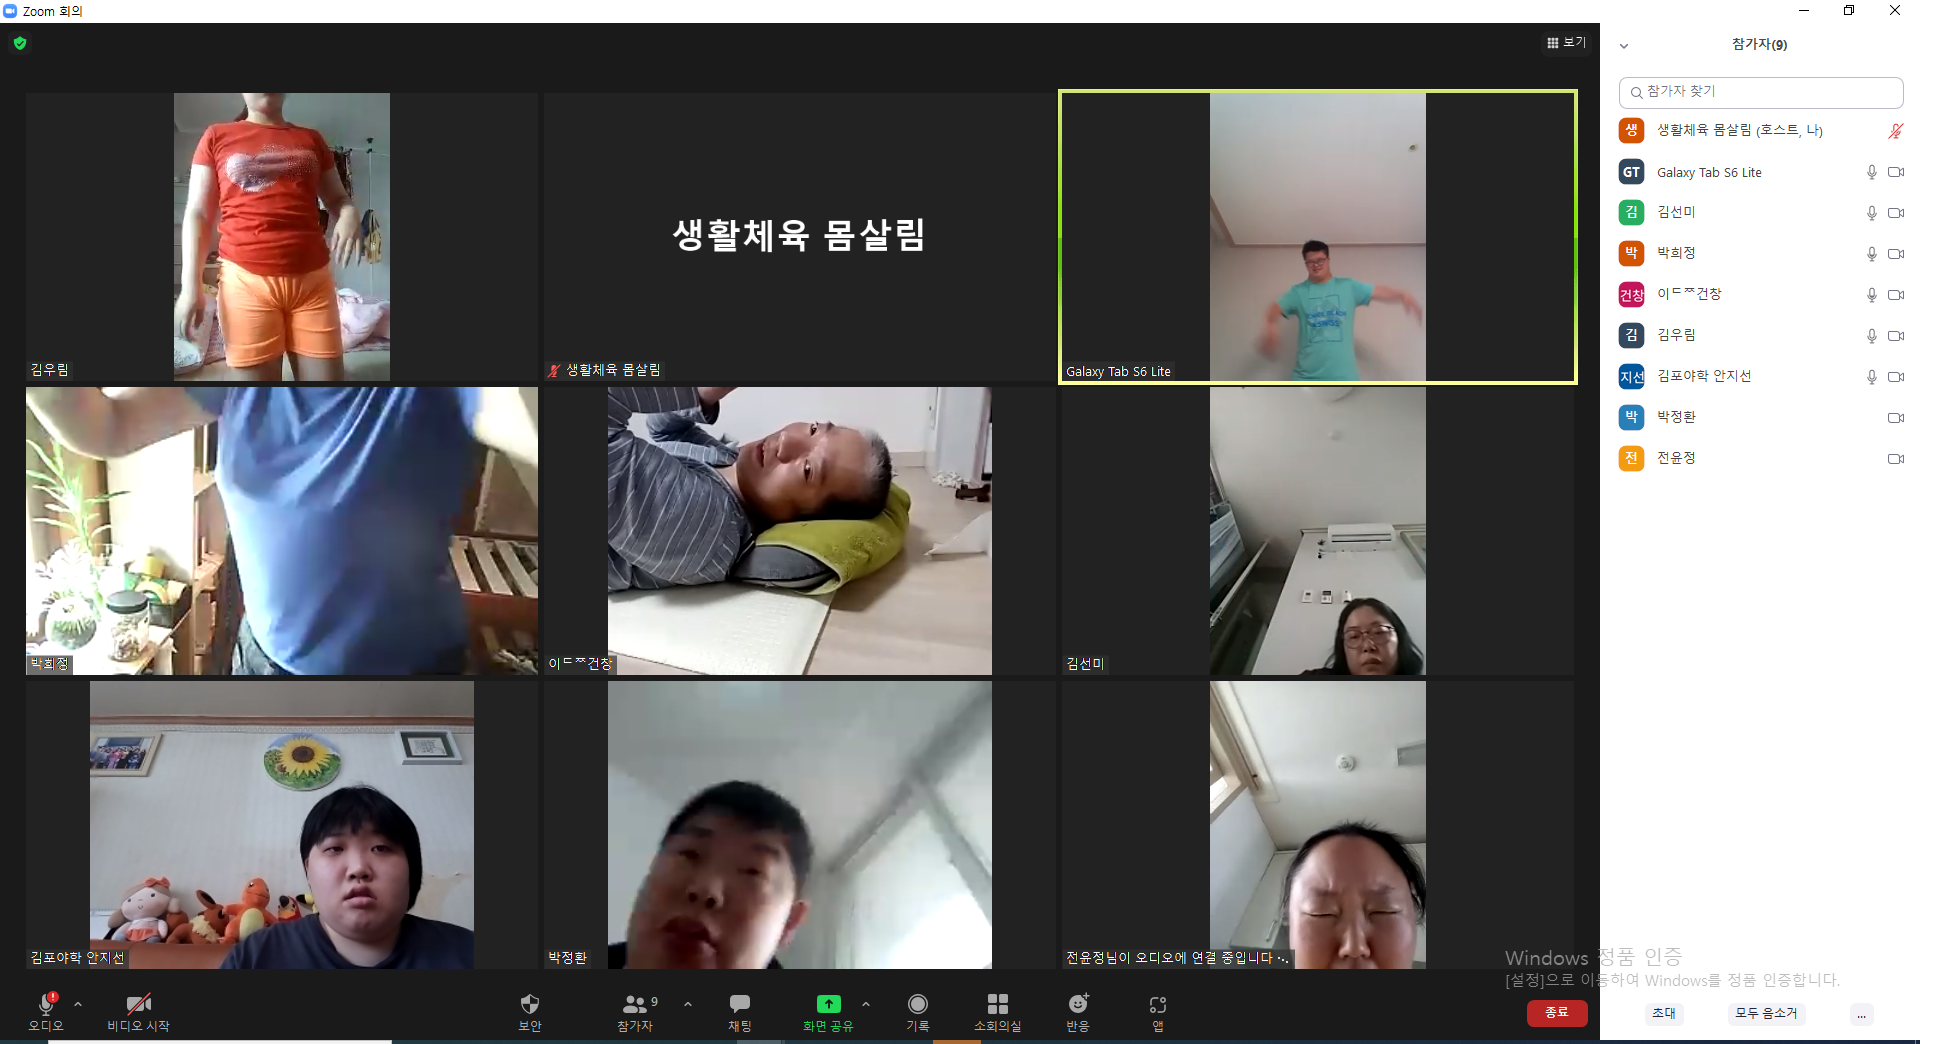Toggle camera icon for Galaxy Tab S6 Lite

(x=1896, y=172)
